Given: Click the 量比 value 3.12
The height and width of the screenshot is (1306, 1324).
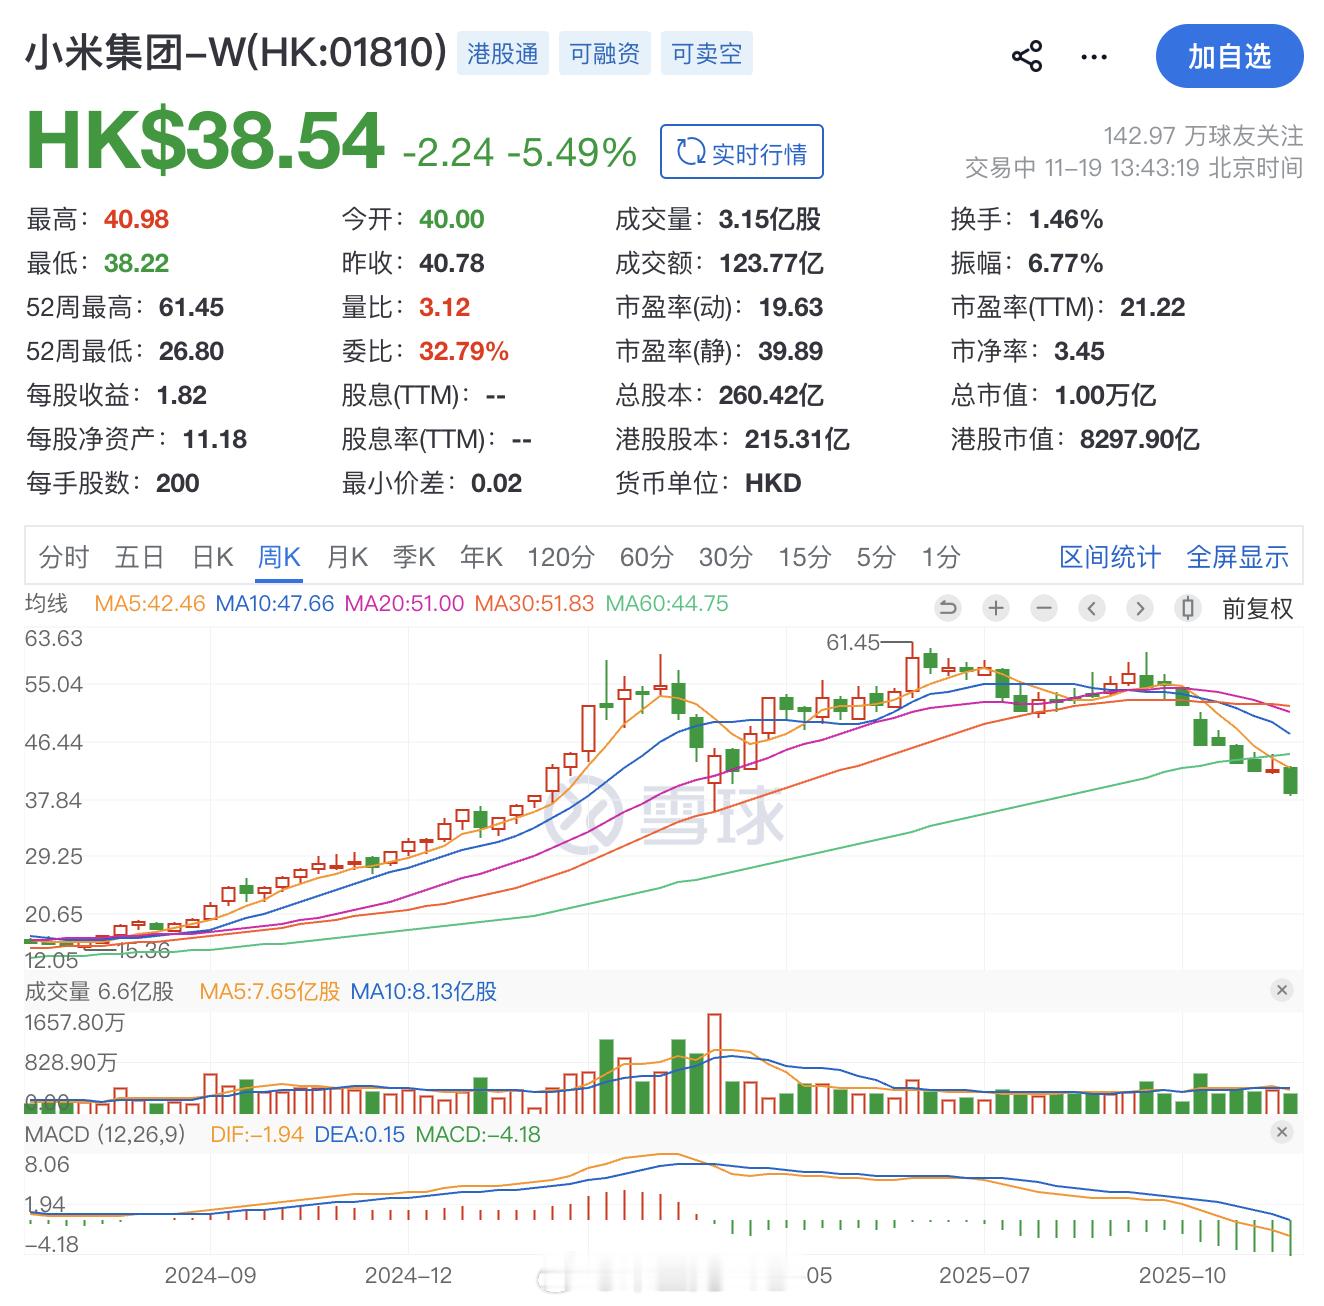Looking at the screenshot, I should click(x=445, y=307).
